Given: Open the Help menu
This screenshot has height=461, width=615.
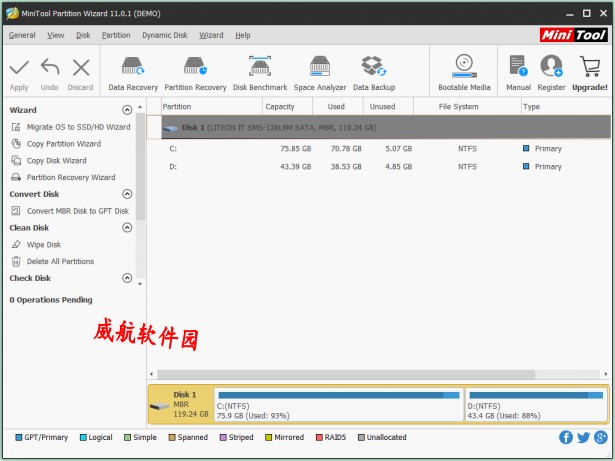Looking at the screenshot, I should point(243,35).
